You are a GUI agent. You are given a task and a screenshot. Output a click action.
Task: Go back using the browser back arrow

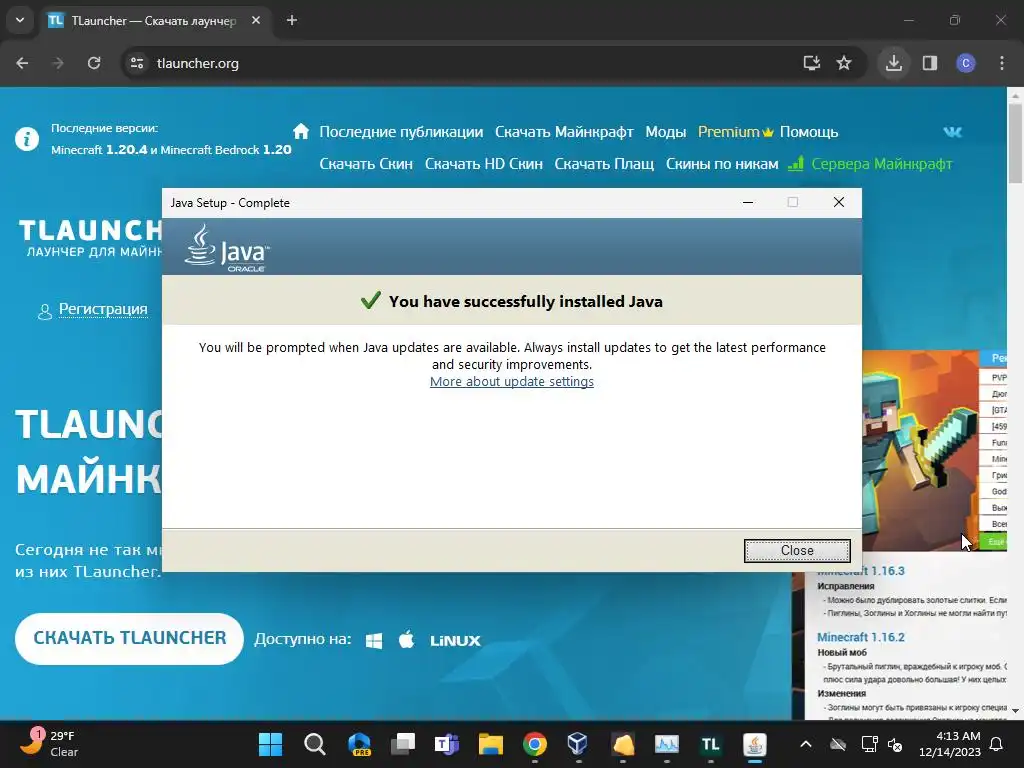coord(22,63)
